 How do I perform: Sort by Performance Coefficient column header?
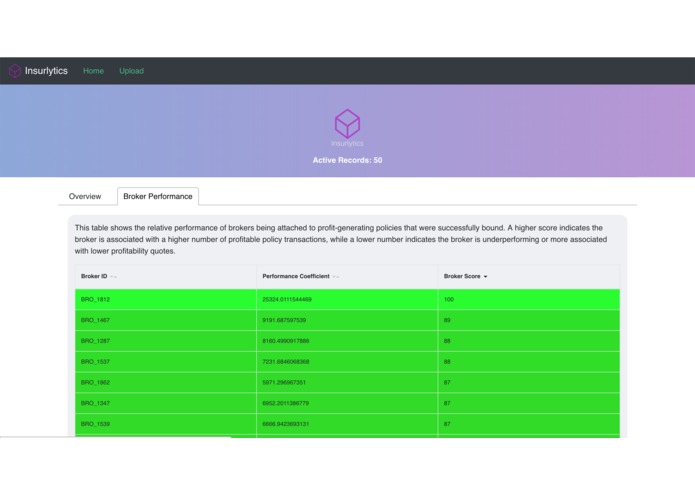(x=347, y=276)
